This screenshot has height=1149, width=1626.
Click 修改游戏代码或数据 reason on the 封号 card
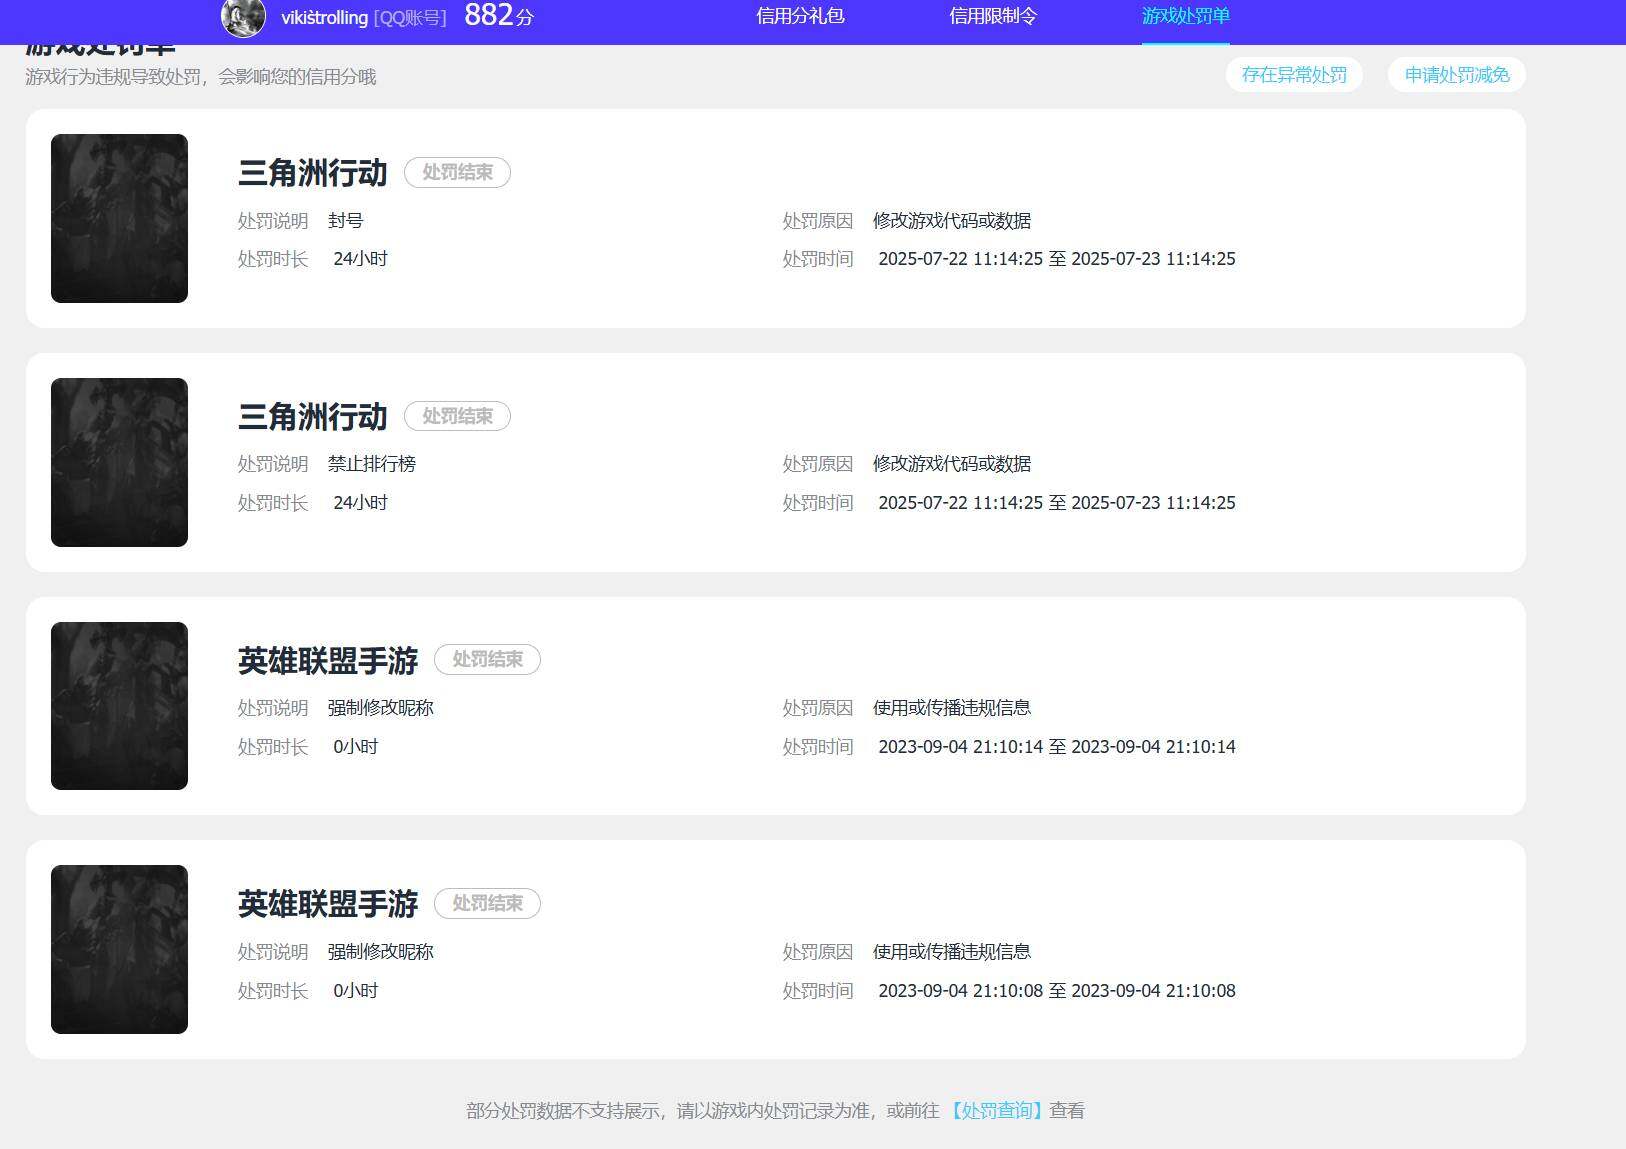pyautogui.click(x=952, y=220)
